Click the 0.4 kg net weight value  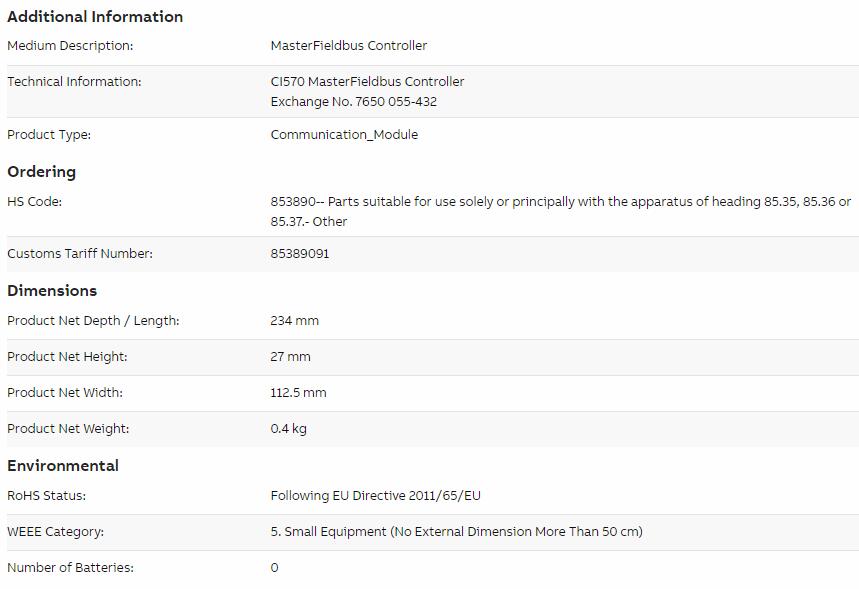(x=288, y=428)
